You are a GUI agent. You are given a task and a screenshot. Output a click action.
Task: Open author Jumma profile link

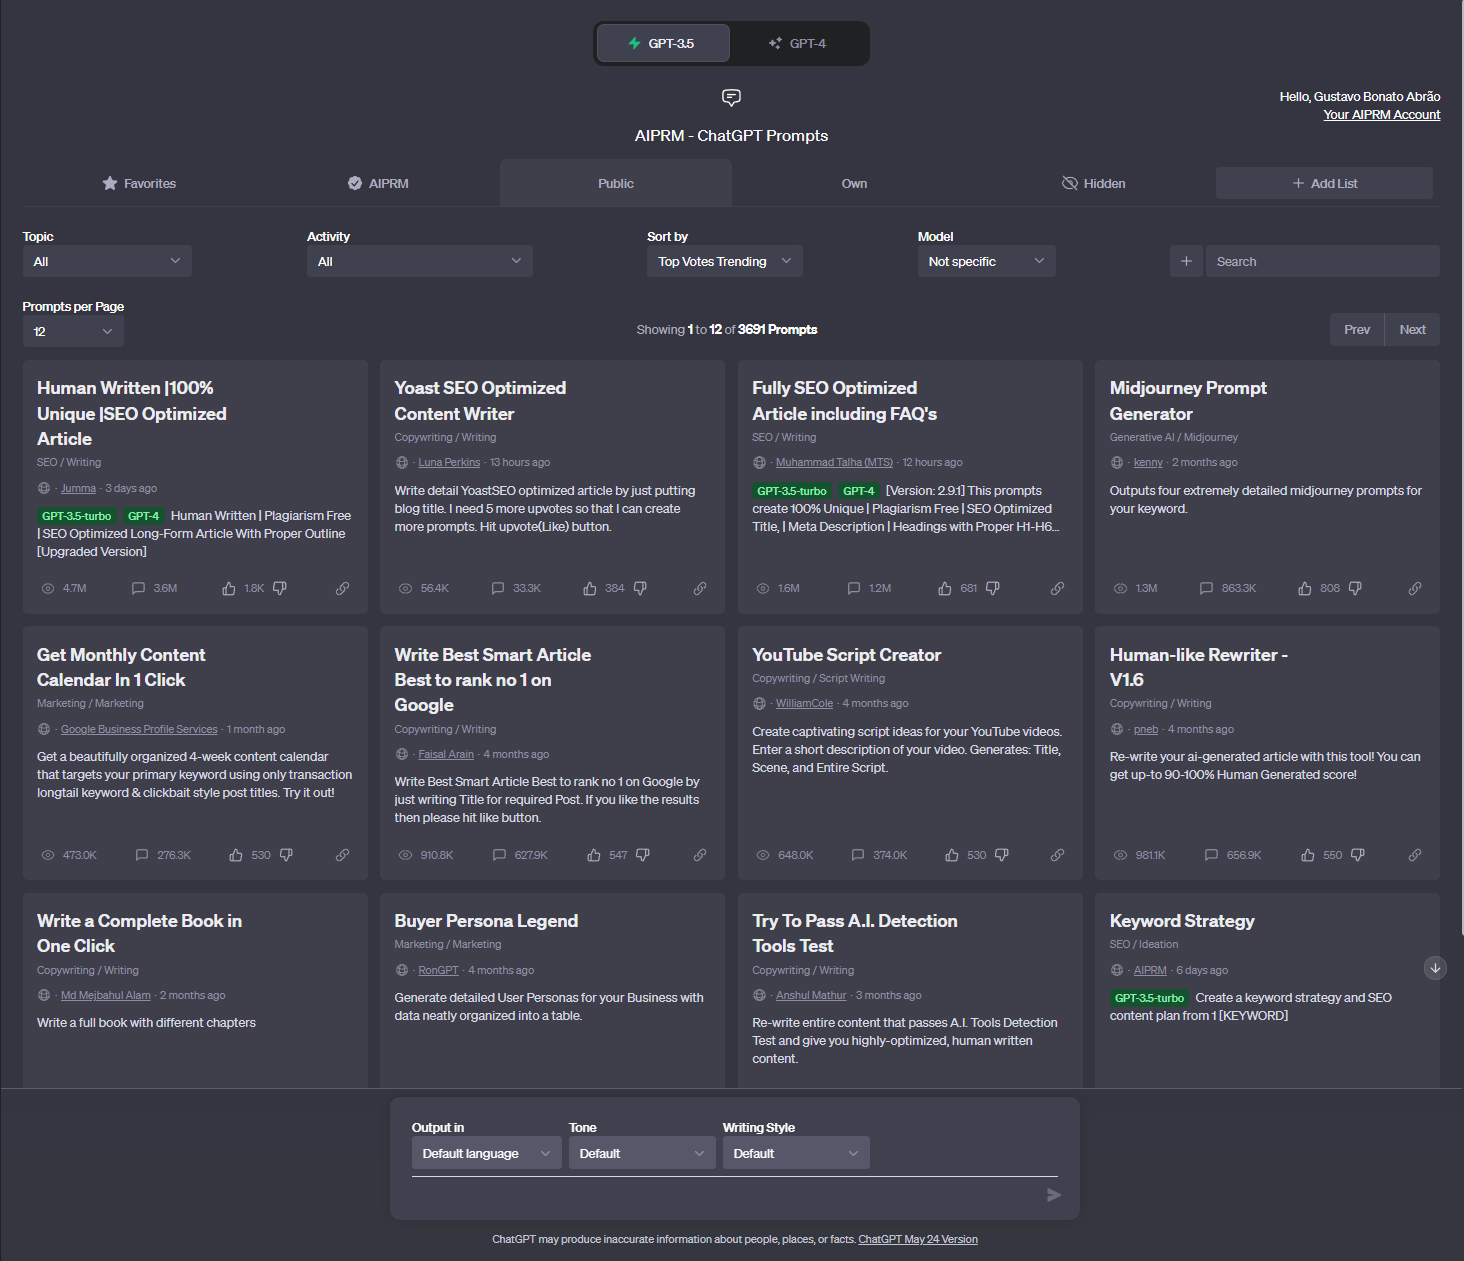click(78, 488)
